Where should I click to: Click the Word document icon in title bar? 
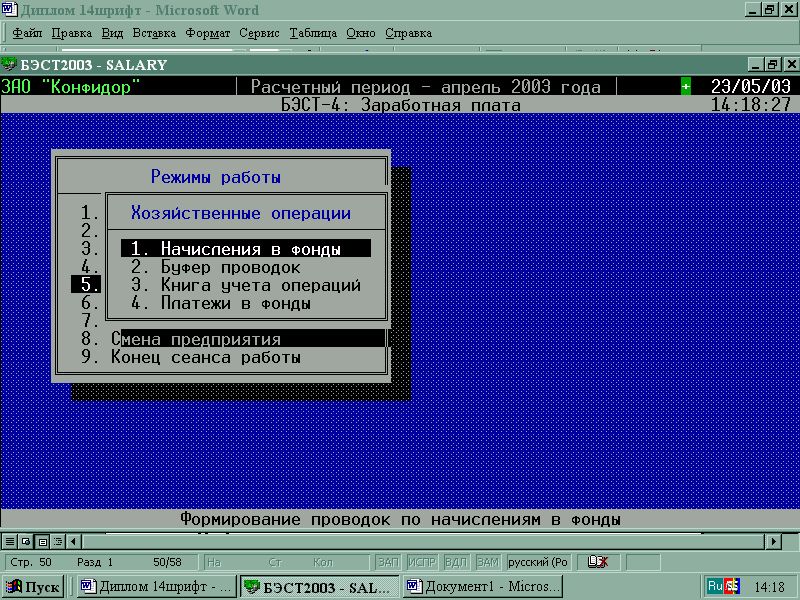[9, 9]
